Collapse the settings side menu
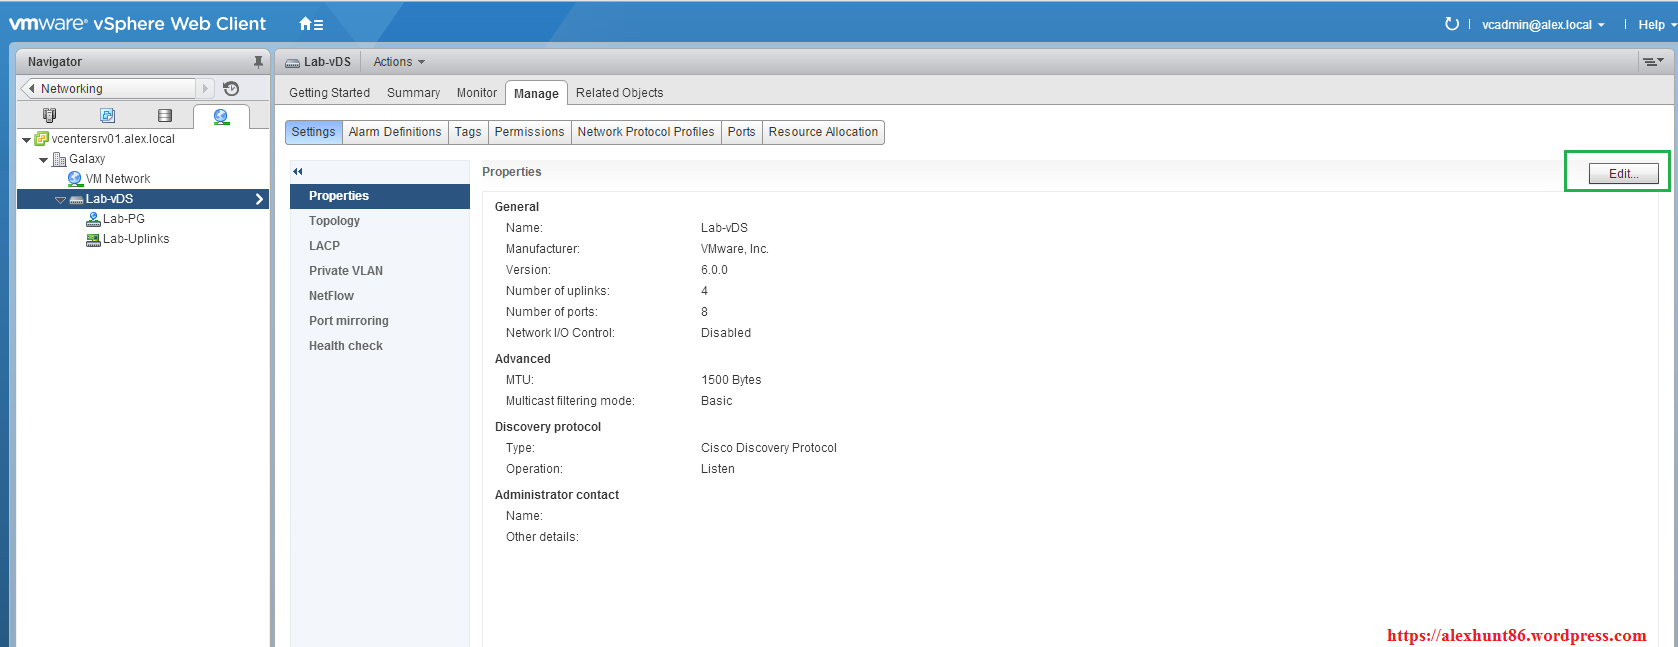The width and height of the screenshot is (1678, 647). coord(298,172)
